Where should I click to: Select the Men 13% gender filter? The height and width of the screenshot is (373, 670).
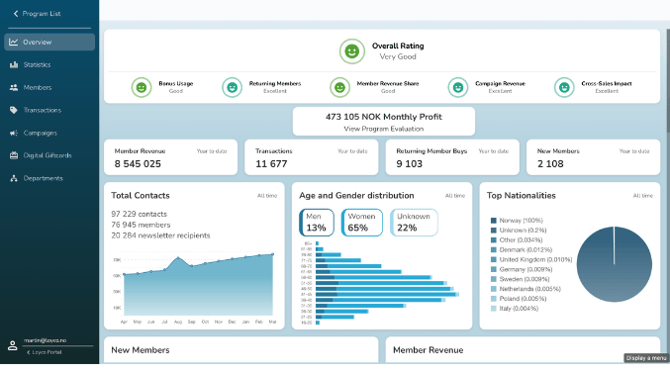[x=317, y=222]
